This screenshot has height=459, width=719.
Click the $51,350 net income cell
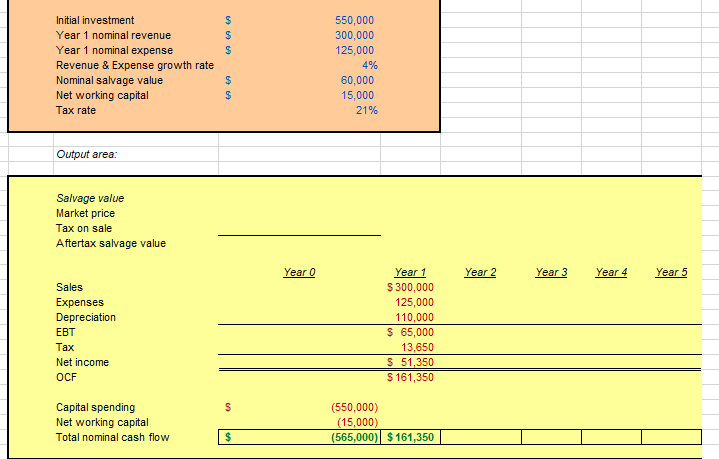coord(410,362)
